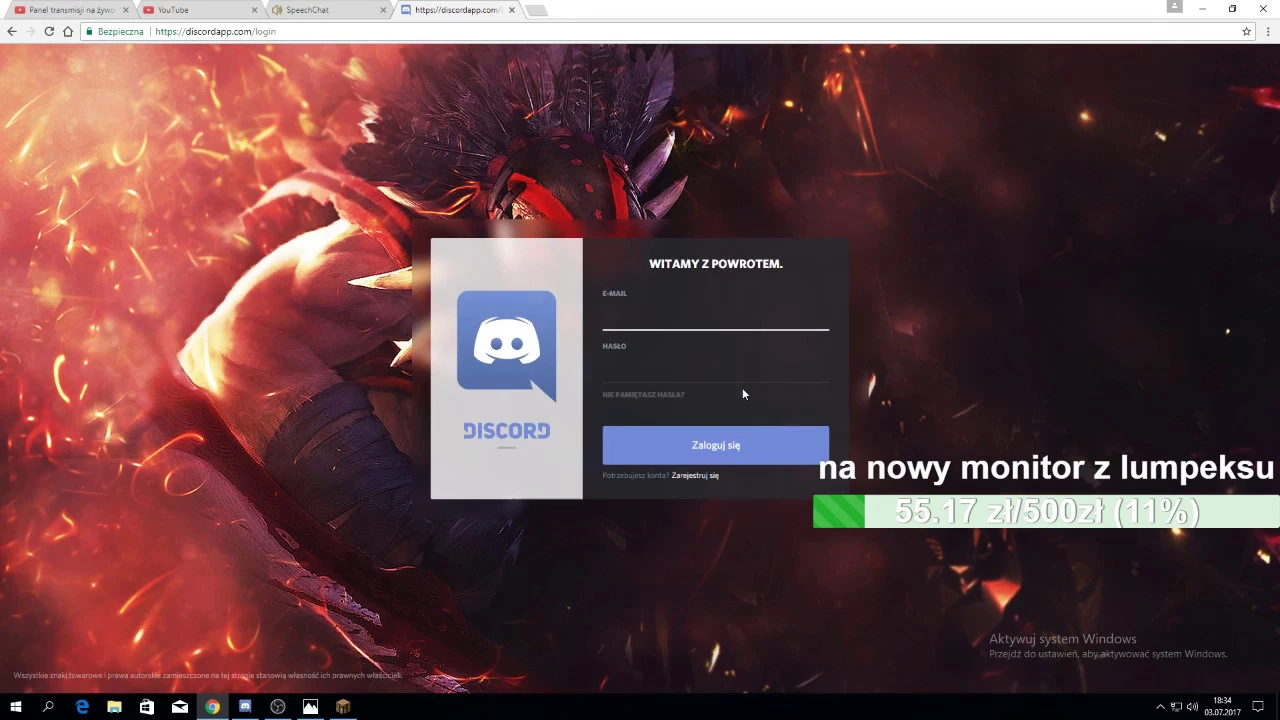The image size is (1280, 720).
Task: Close the YouTube tab
Action: click(x=255, y=10)
